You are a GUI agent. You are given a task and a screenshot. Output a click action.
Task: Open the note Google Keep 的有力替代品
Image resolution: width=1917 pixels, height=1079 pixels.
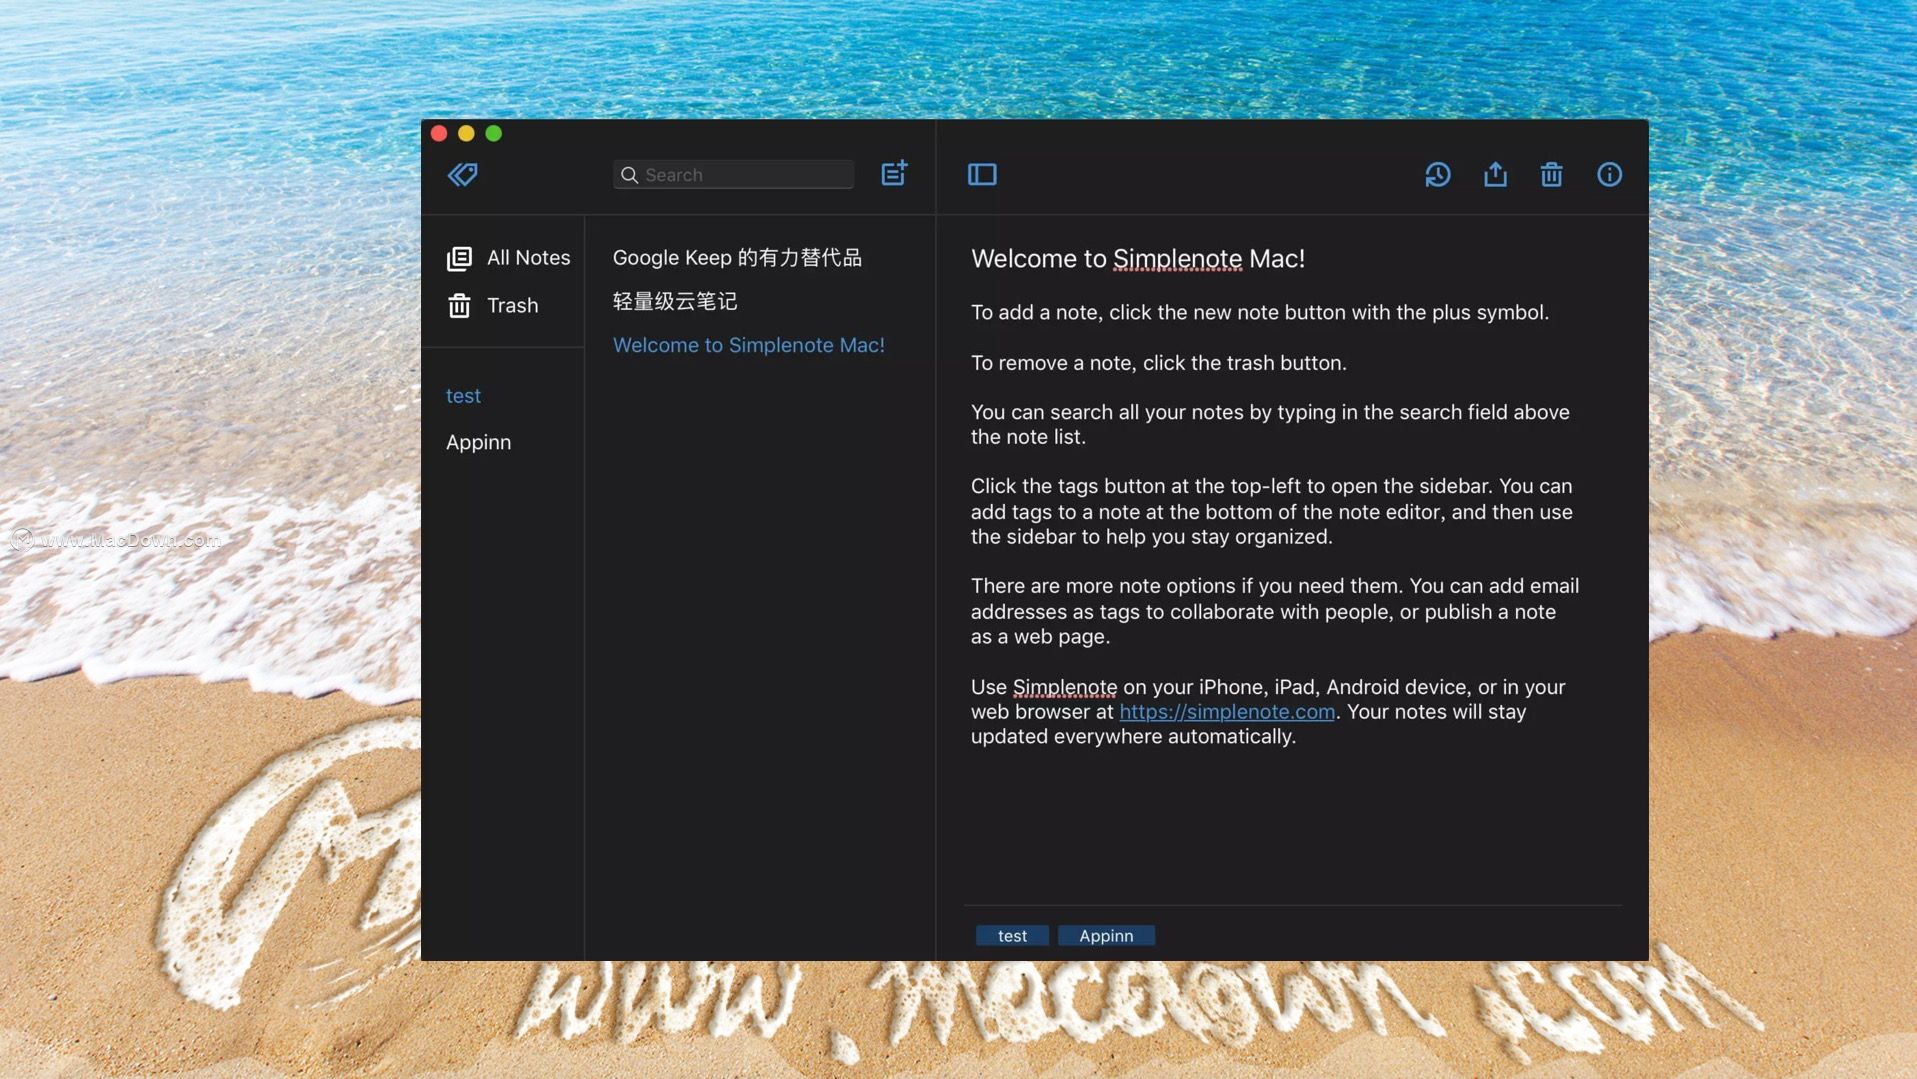point(737,257)
